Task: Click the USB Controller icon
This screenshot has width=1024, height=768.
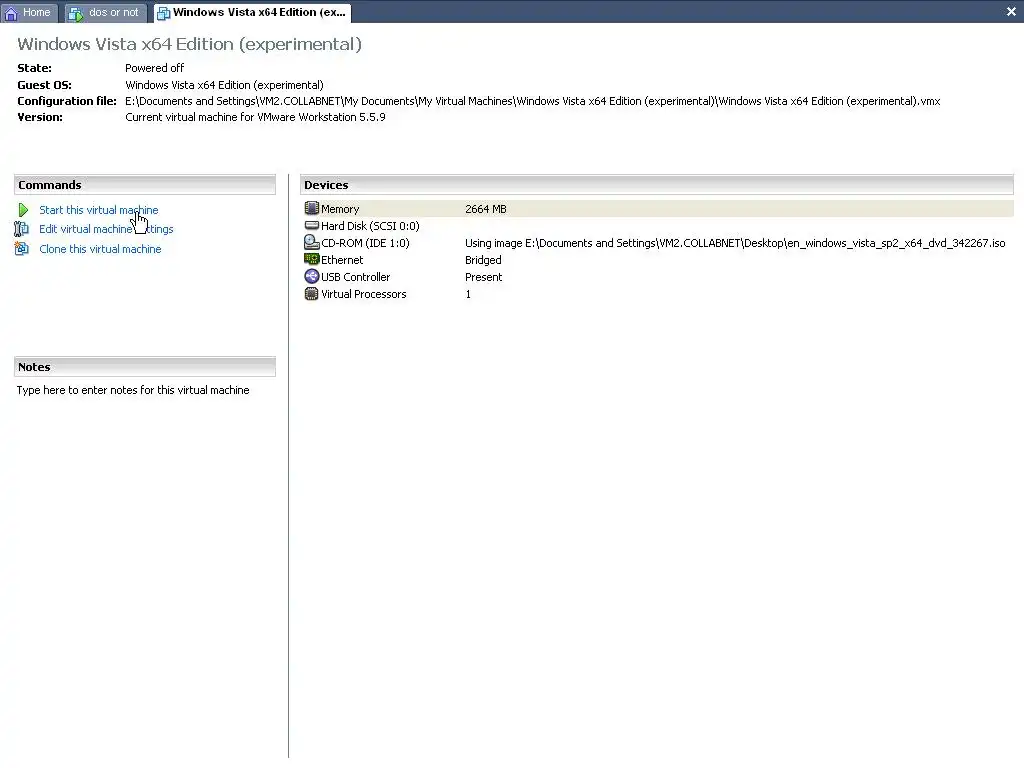Action: pos(312,276)
